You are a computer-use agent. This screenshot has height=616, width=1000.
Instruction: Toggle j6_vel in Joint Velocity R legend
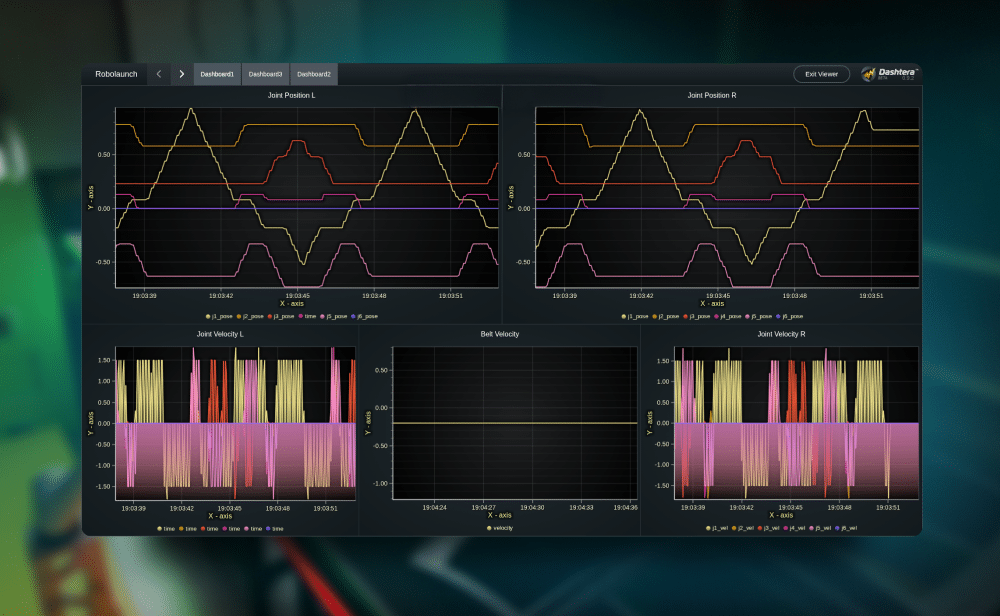tap(845, 527)
